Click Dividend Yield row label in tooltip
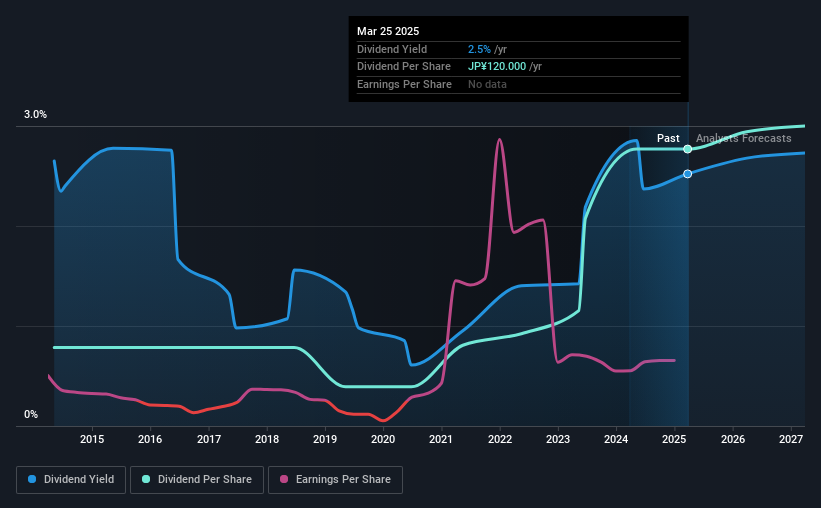This screenshot has width=821, height=508. pos(392,49)
